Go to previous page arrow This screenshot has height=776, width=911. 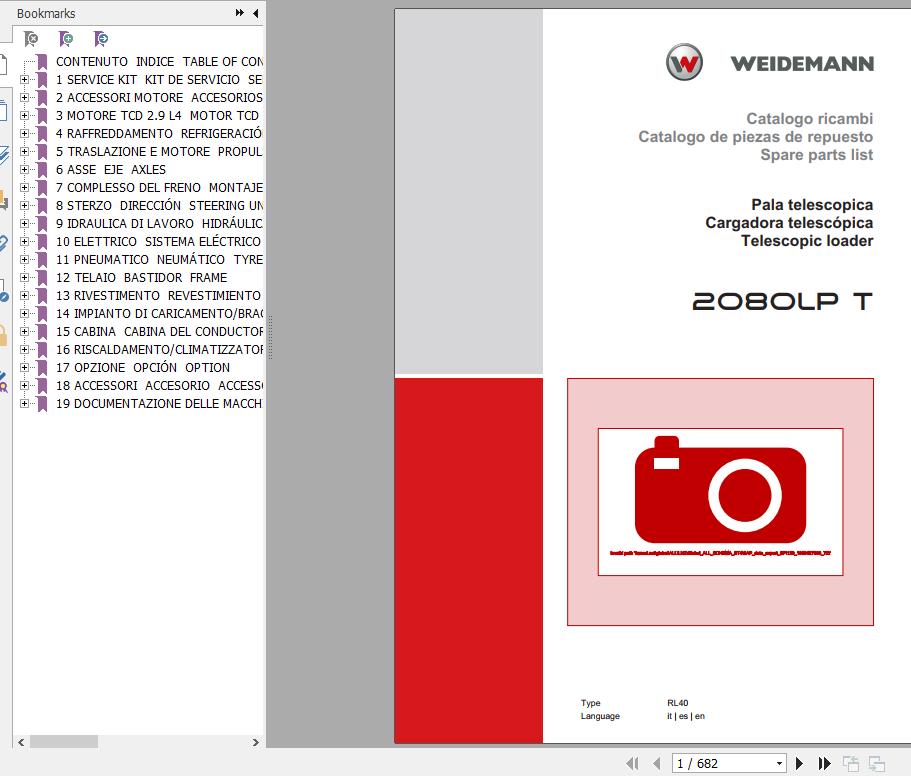coord(657,763)
